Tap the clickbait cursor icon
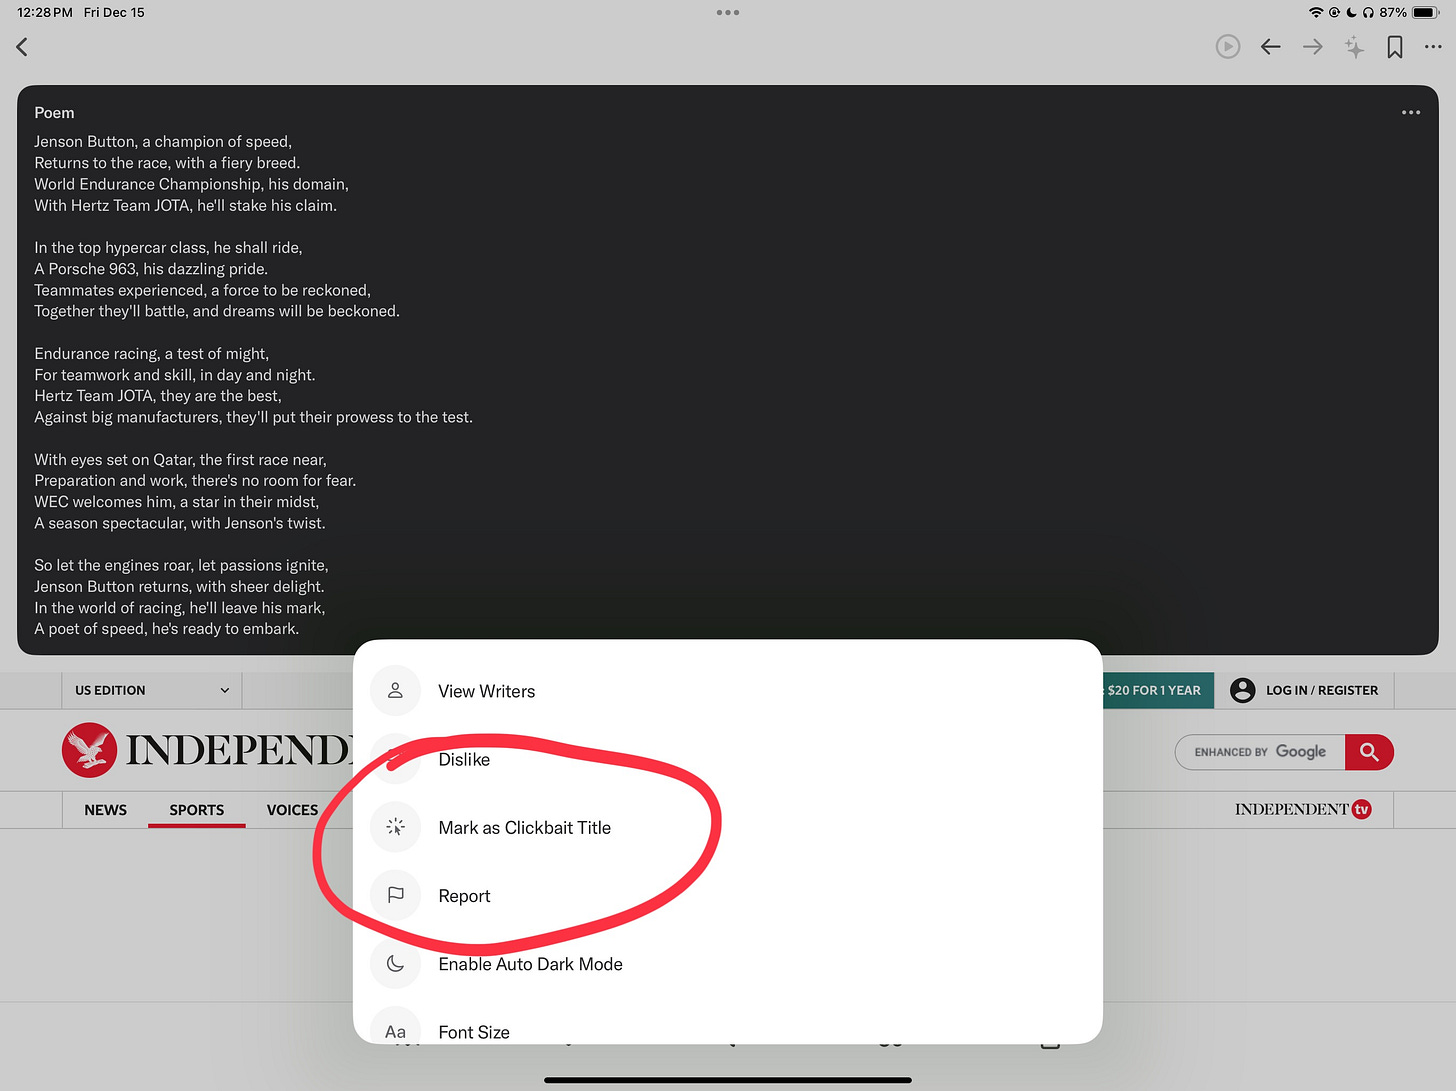The height and width of the screenshot is (1091, 1456). coord(396,828)
